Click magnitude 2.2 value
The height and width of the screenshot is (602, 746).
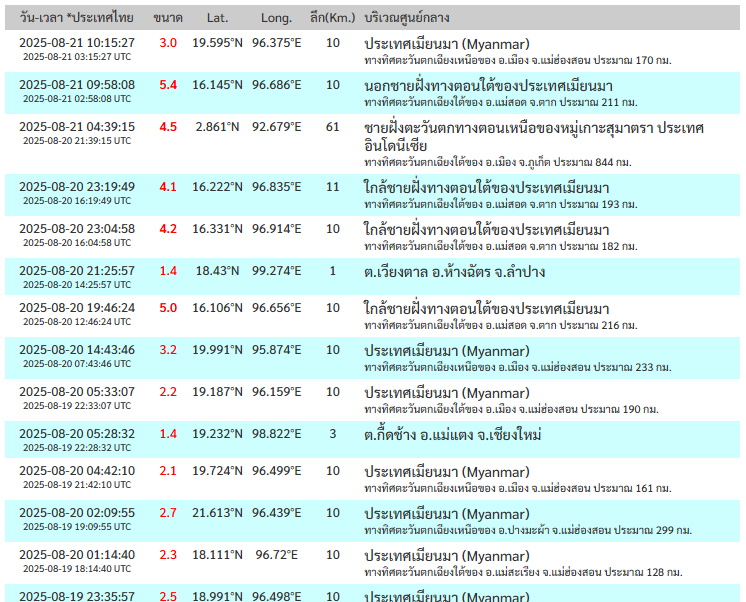[x=168, y=391]
